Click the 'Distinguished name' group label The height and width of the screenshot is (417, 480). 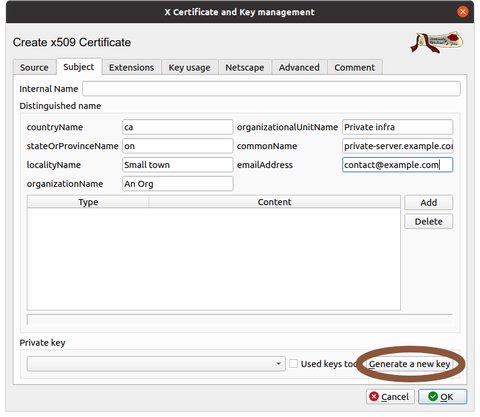[x=60, y=106]
